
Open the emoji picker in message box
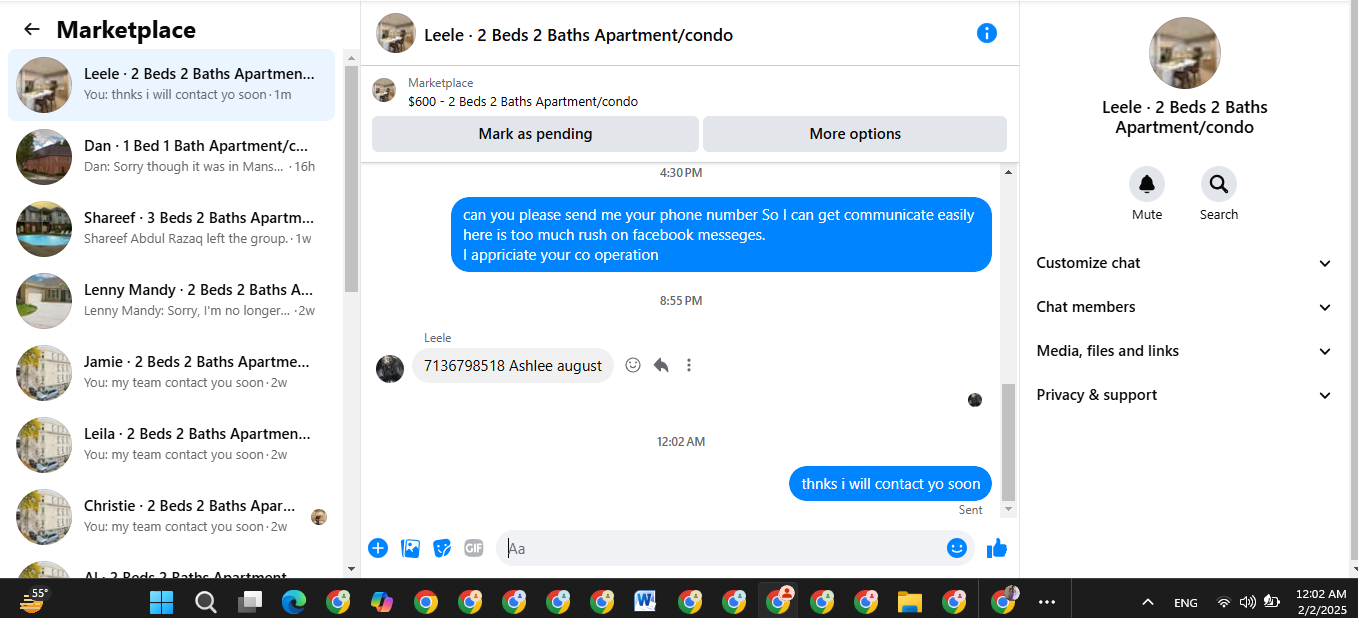pyautogui.click(x=957, y=548)
